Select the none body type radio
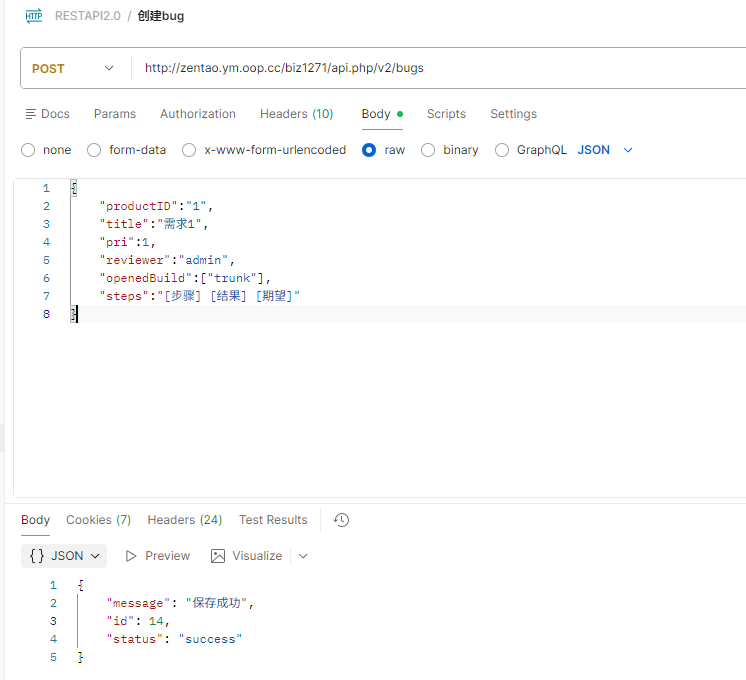This screenshot has height=680, width=746. [28, 150]
